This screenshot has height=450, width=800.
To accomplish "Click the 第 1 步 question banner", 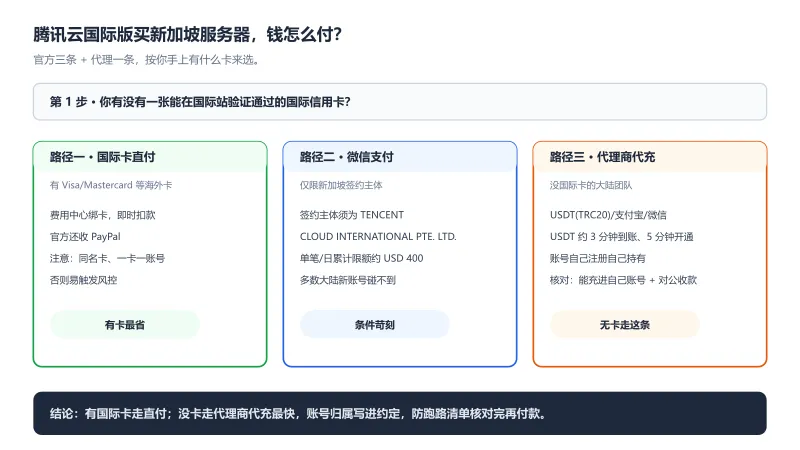I will pos(400,102).
